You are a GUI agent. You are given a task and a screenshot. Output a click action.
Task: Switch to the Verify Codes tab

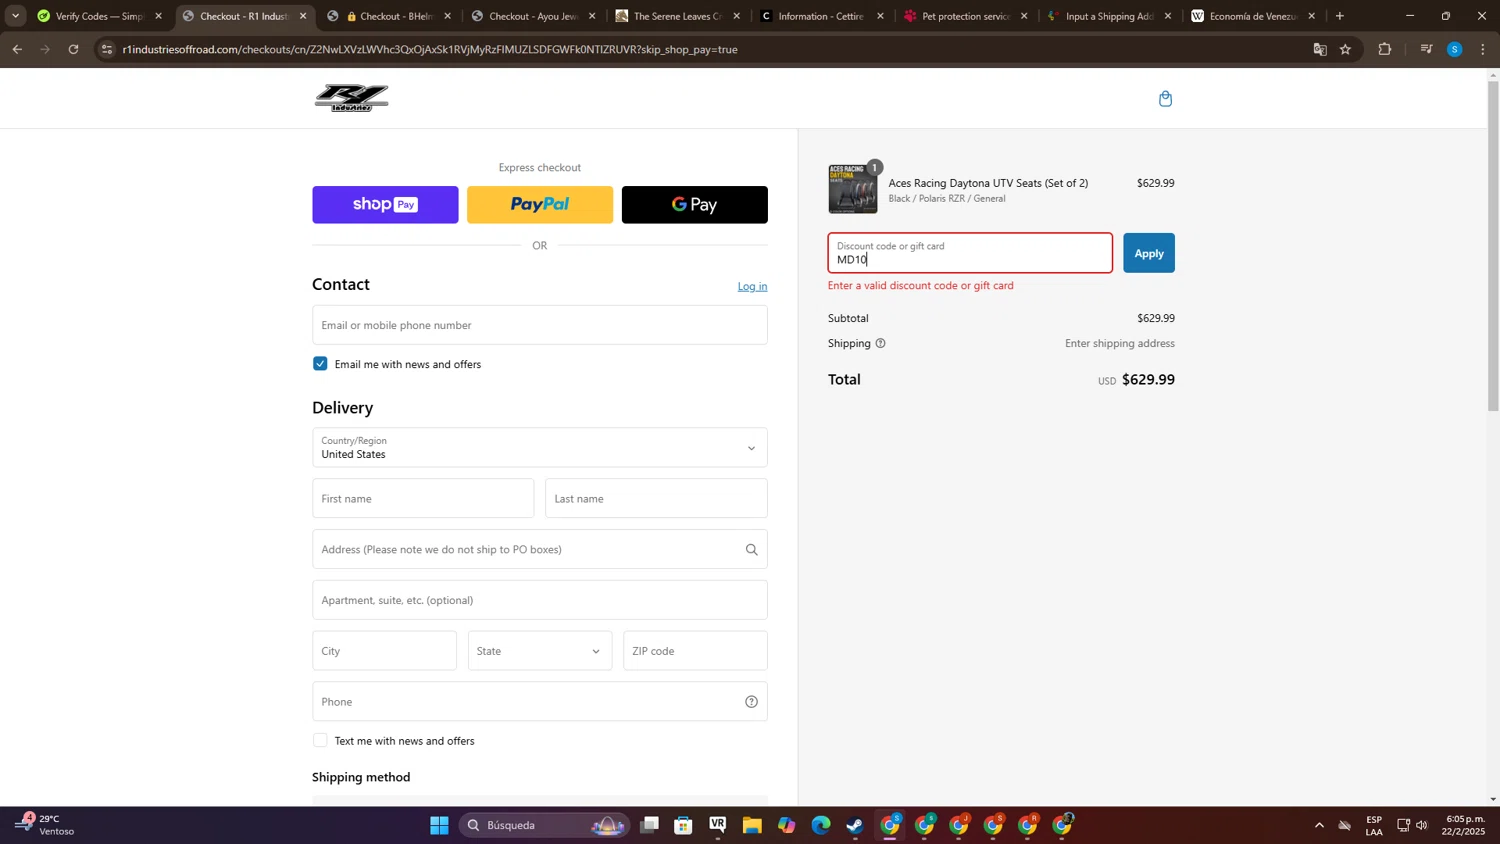[100, 16]
